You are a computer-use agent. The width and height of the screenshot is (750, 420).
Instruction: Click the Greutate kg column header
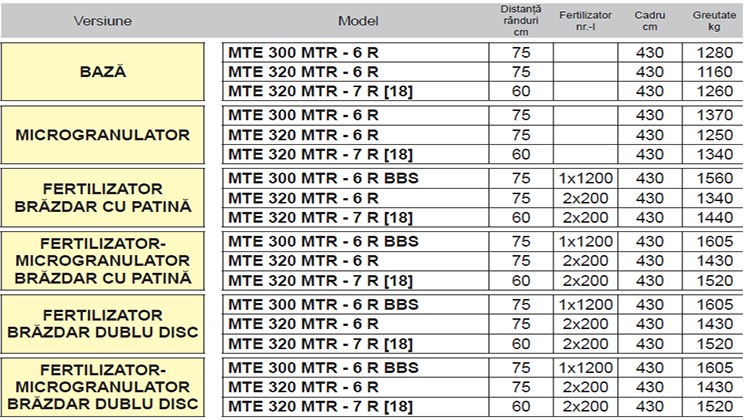point(714,20)
